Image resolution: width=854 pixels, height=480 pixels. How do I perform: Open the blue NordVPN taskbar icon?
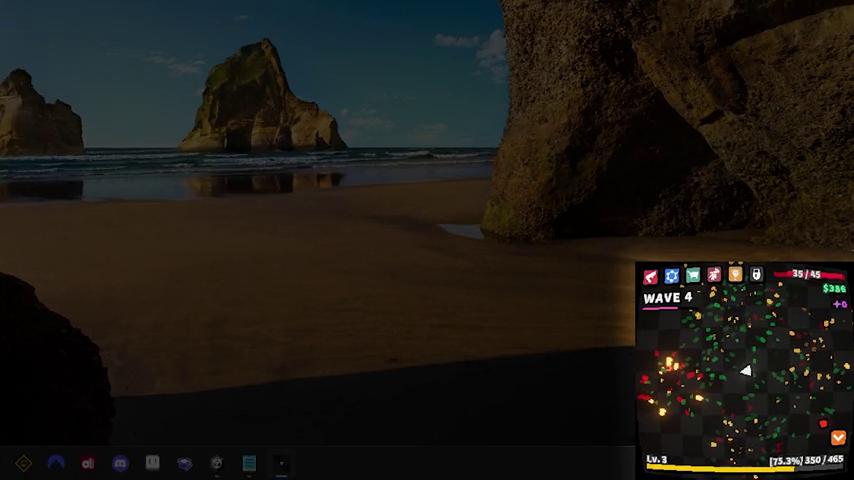click(56, 463)
